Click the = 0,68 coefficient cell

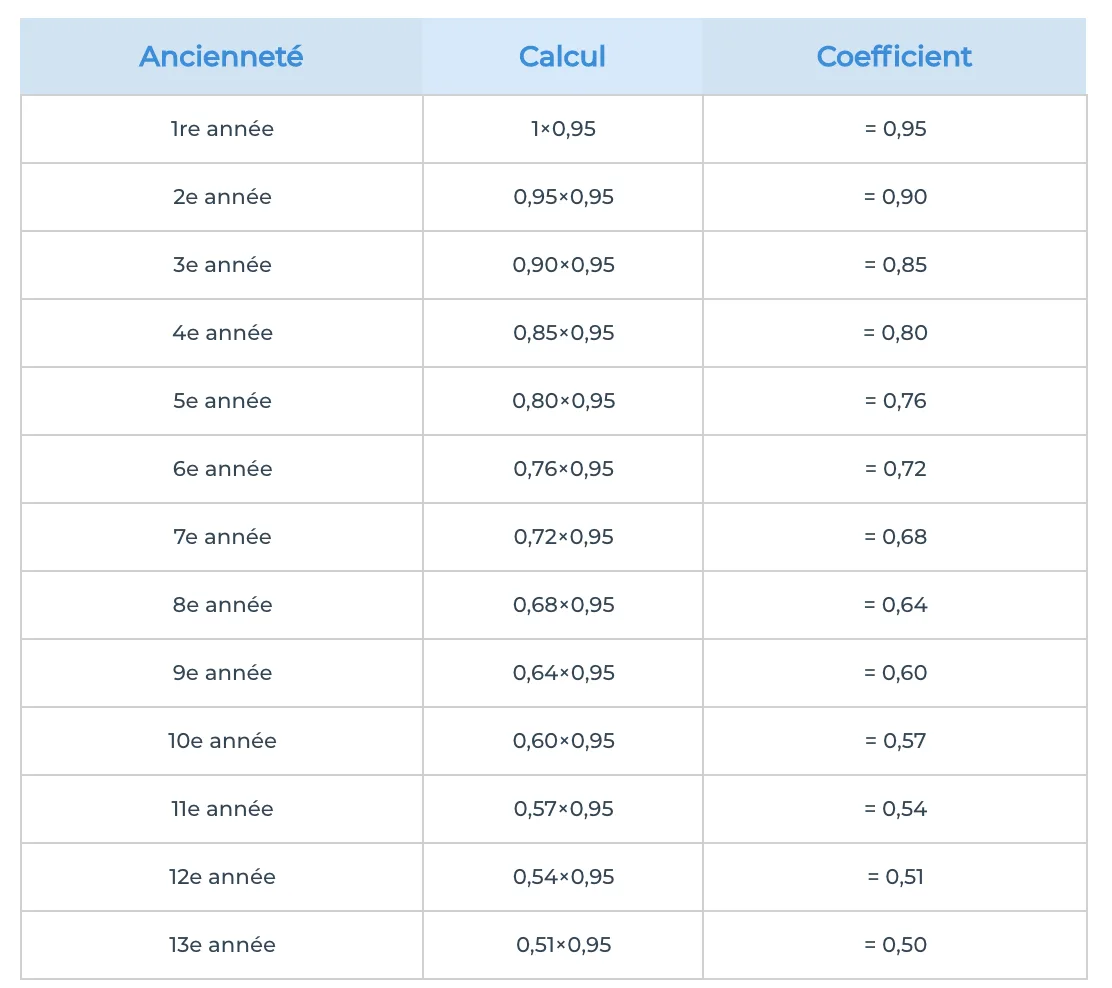tap(895, 537)
